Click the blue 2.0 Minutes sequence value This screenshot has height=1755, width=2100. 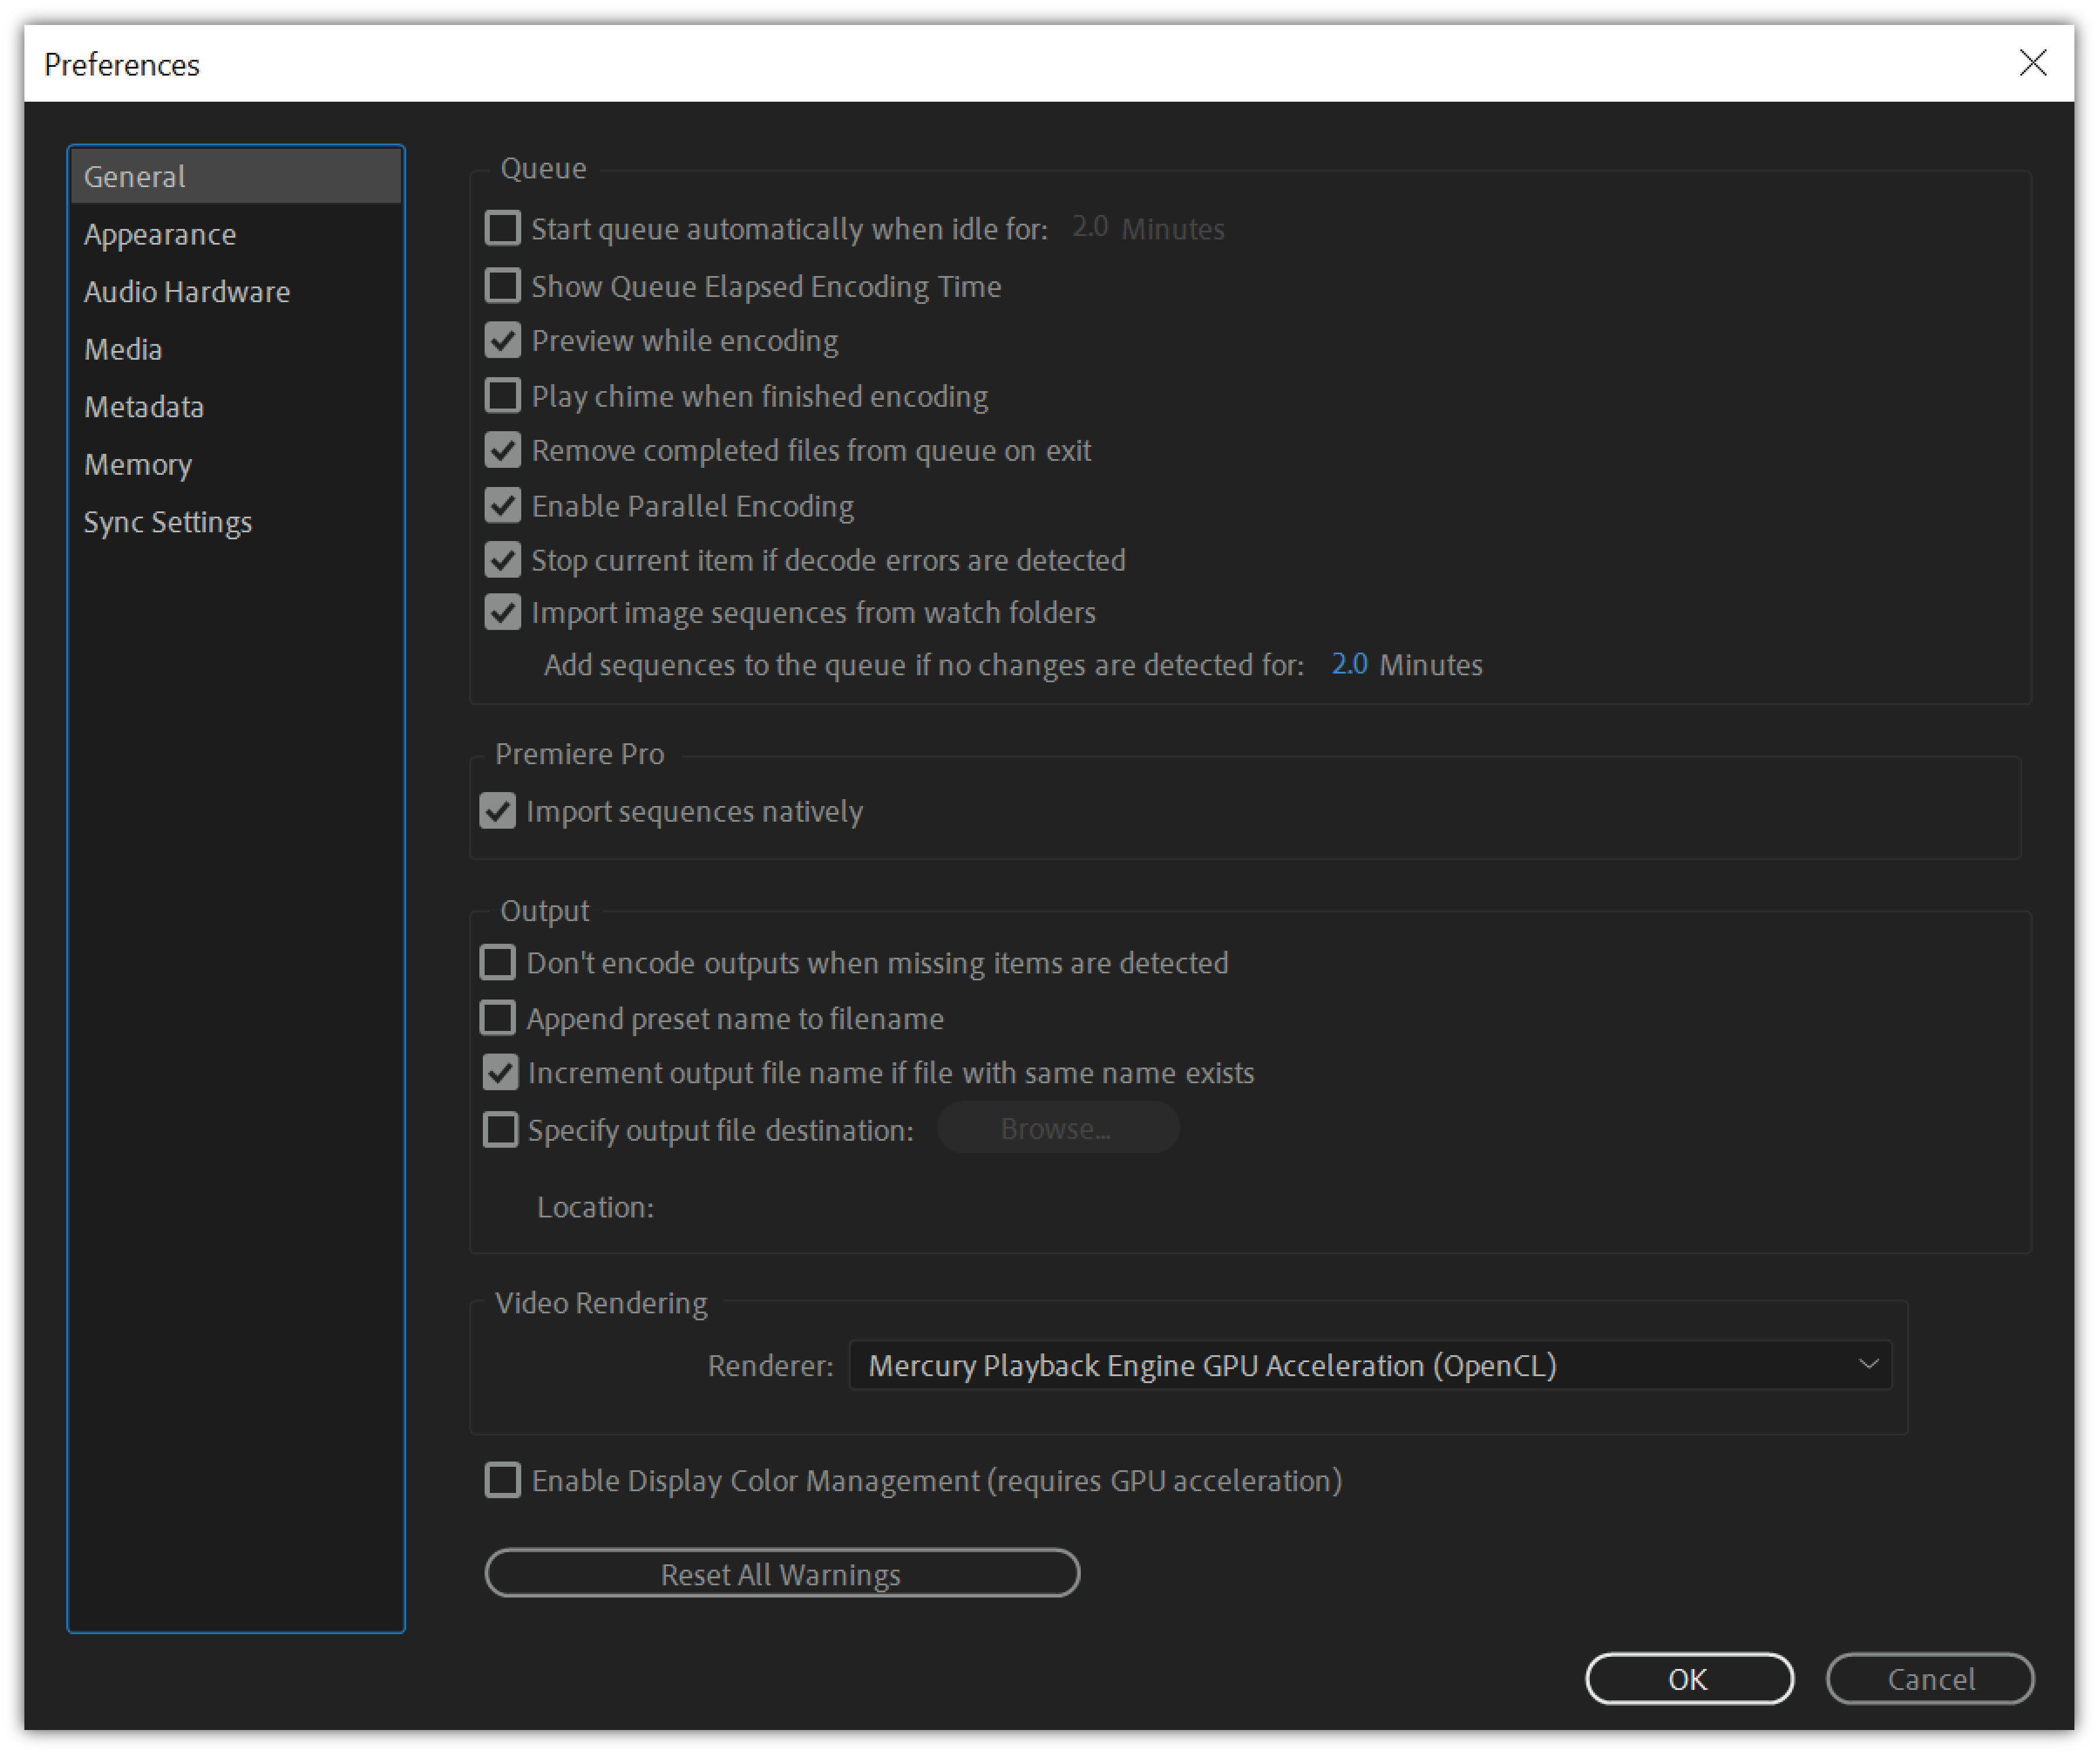(x=1349, y=664)
